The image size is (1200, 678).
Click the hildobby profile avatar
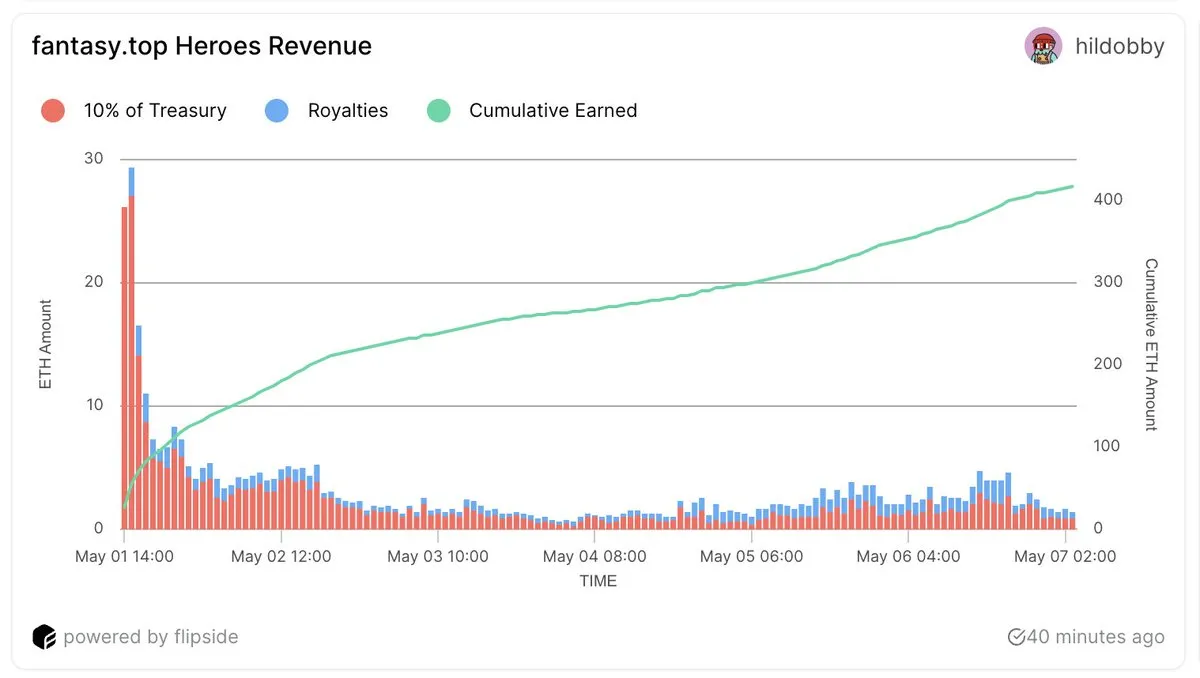pyautogui.click(x=1043, y=46)
